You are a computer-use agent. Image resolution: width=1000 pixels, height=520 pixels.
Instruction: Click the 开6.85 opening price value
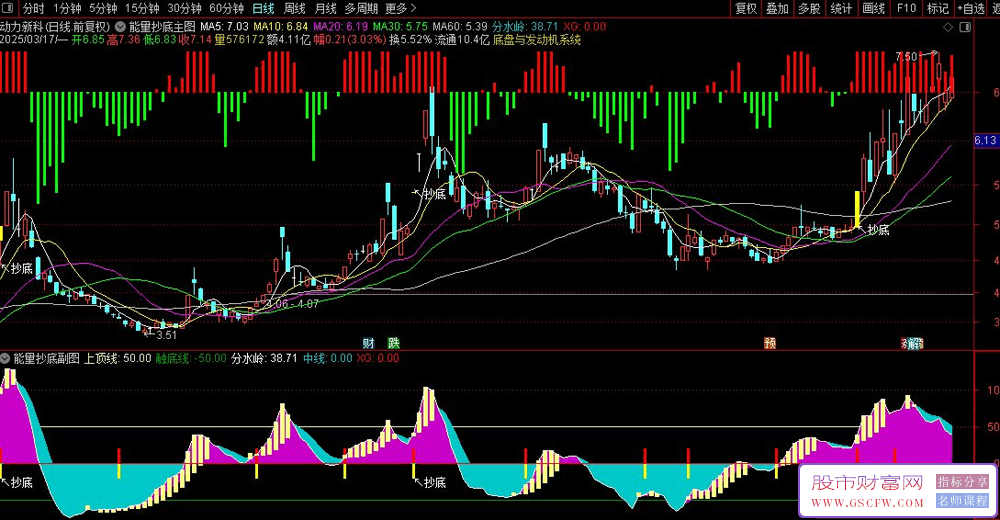pyautogui.click(x=87, y=40)
